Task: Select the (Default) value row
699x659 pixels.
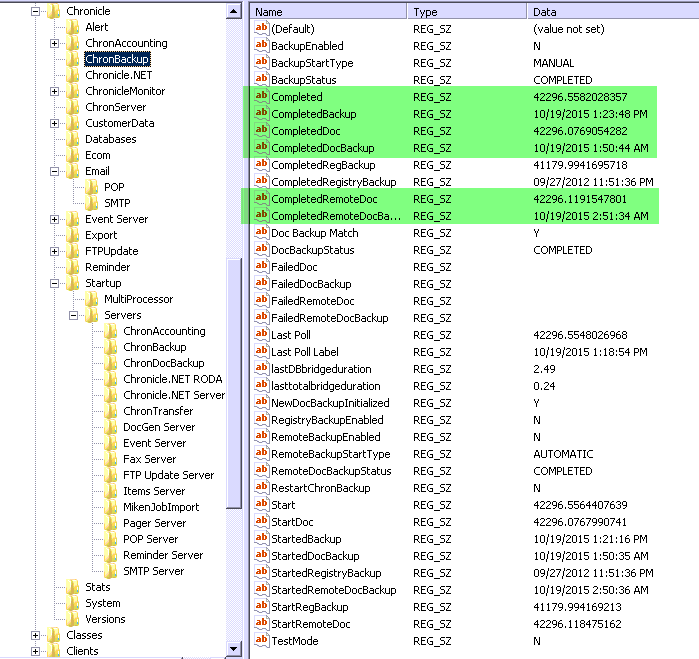Action: point(292,29)
